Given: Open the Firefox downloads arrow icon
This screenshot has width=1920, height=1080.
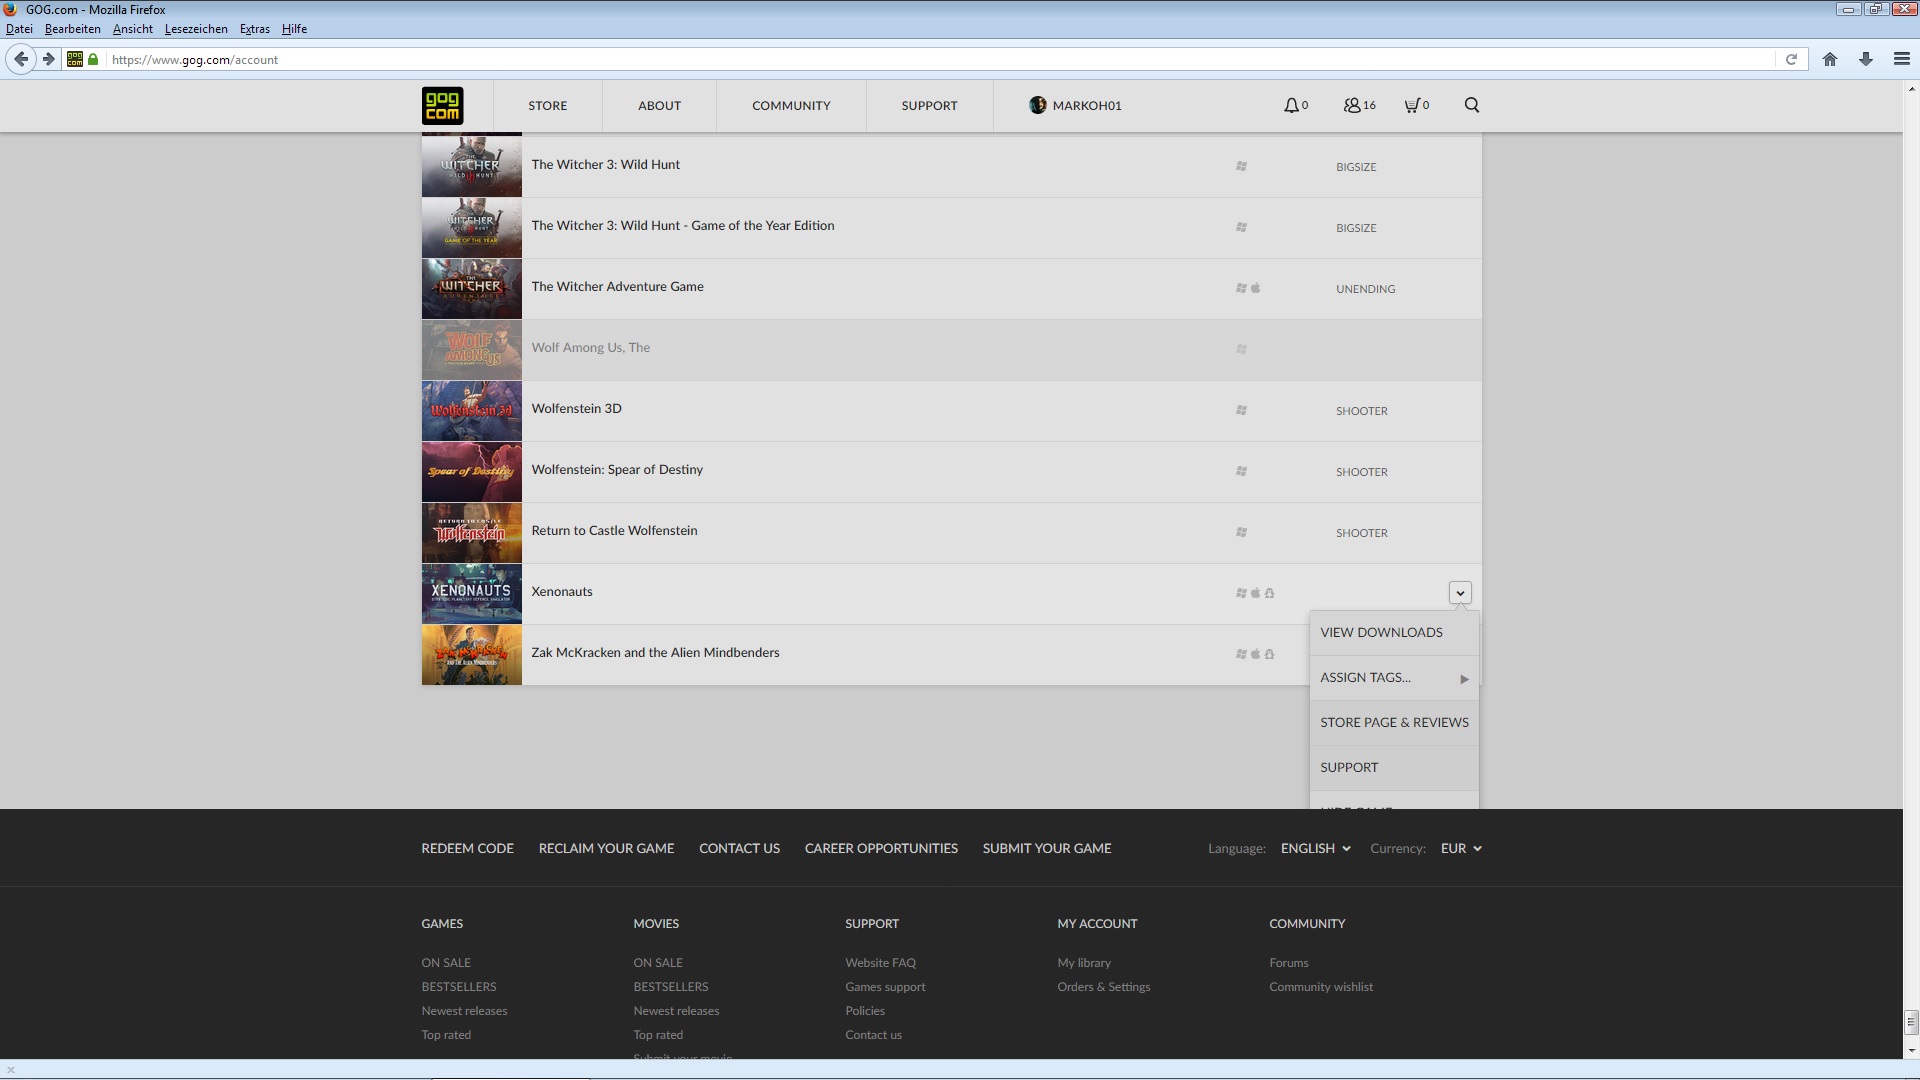Looking at the screenshot, I should [1866, 59].
